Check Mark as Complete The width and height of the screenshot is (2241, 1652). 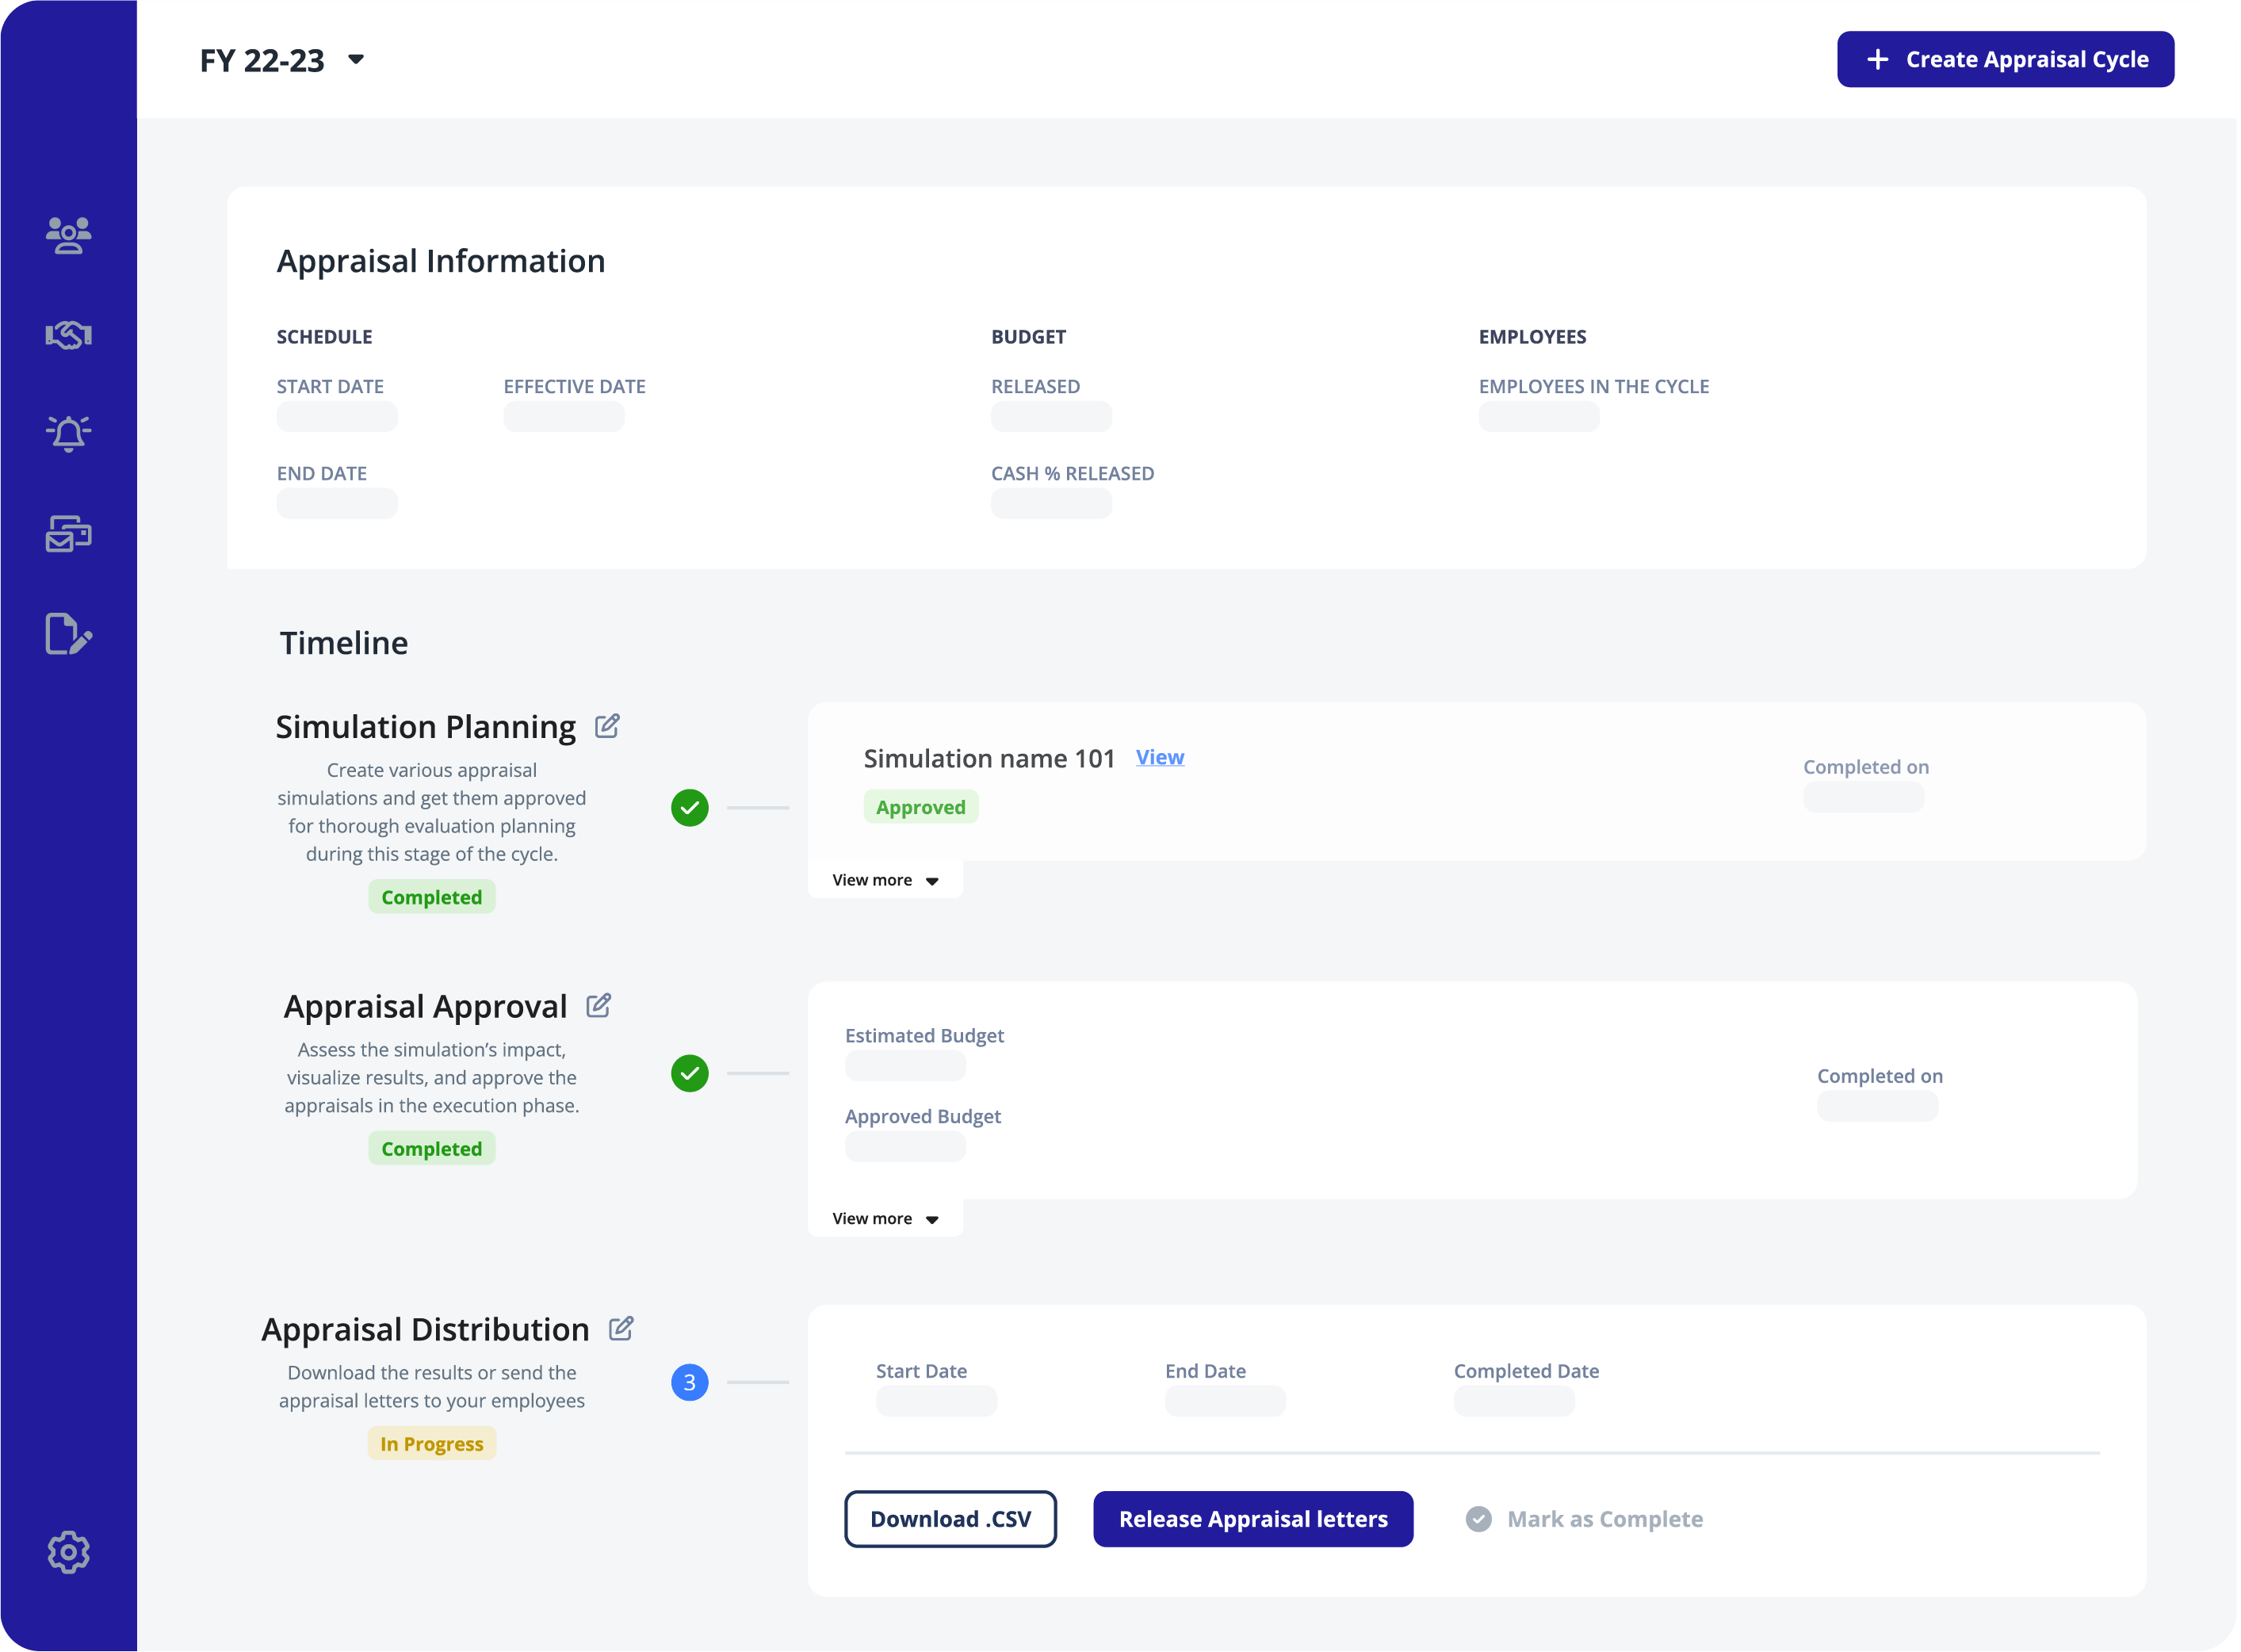point(1584,1518)
